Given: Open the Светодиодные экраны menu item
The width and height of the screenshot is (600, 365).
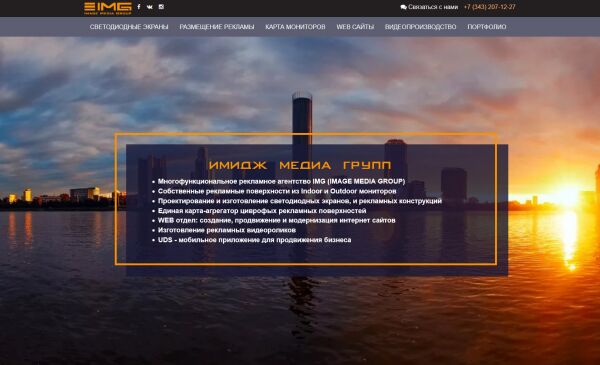Looking at the screenshot, I should click(129, 27).
